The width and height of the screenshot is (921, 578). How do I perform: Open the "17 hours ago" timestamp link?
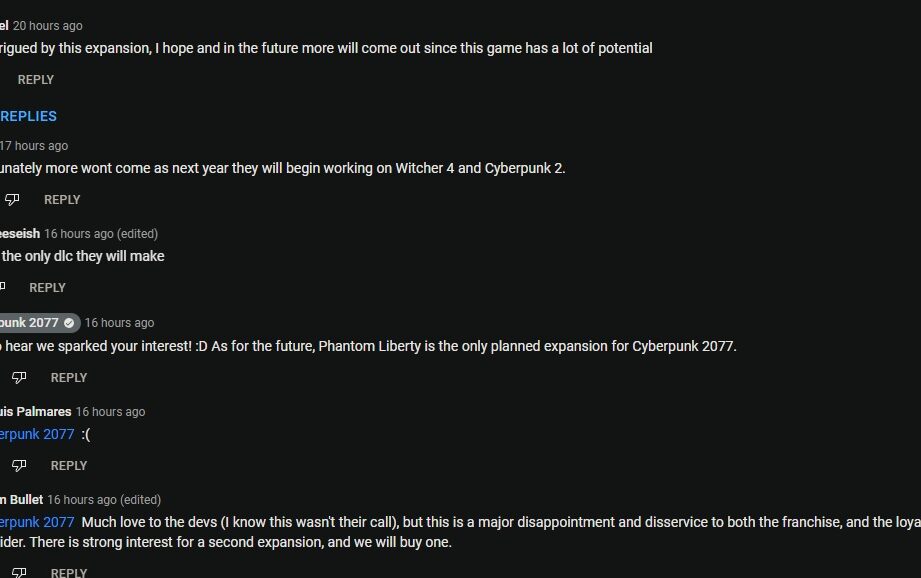pyautogui.click(x=34, y=146)
